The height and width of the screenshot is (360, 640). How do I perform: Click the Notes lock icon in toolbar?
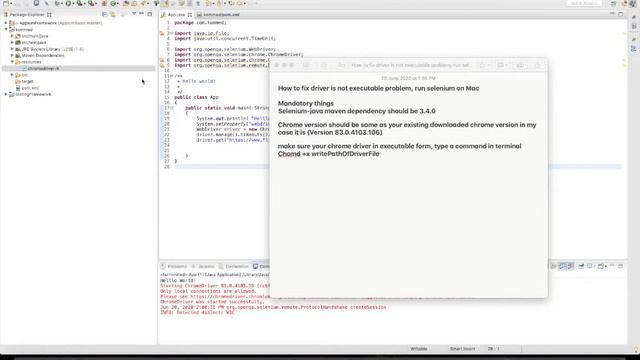point(482,65)
